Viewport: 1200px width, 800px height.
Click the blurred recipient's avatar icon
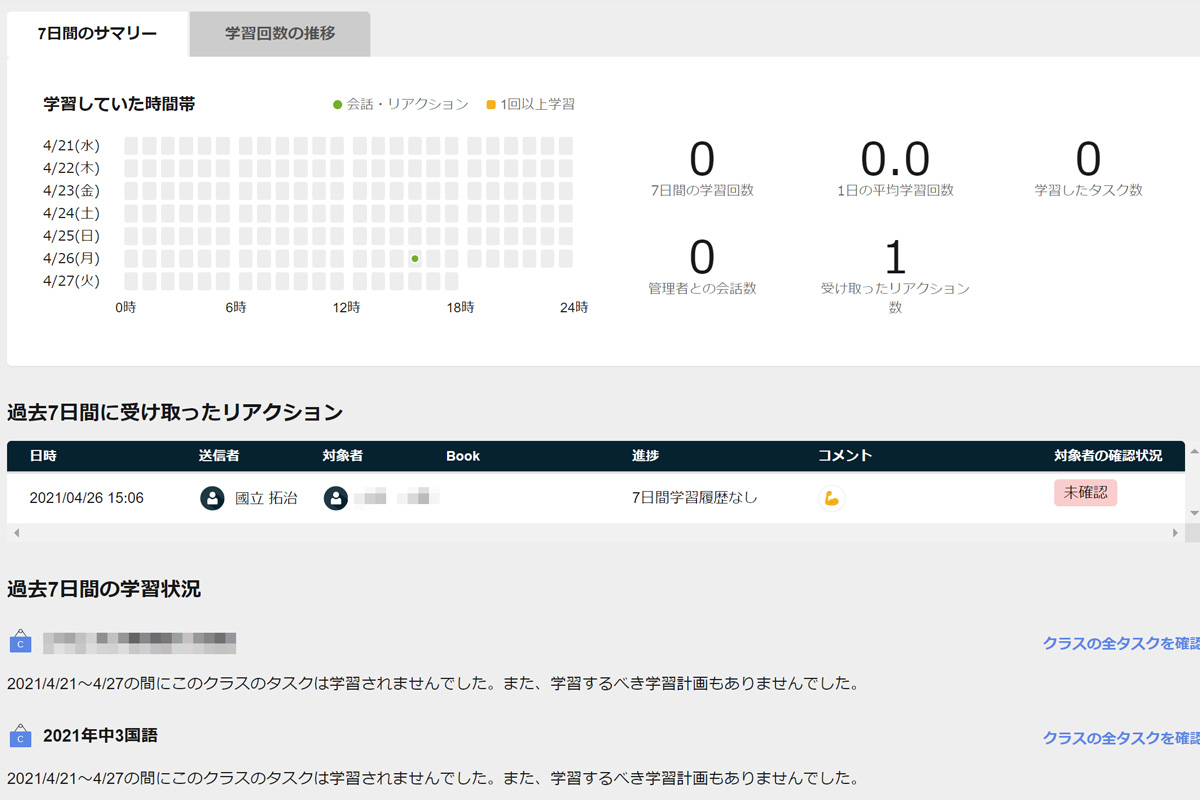336,498
